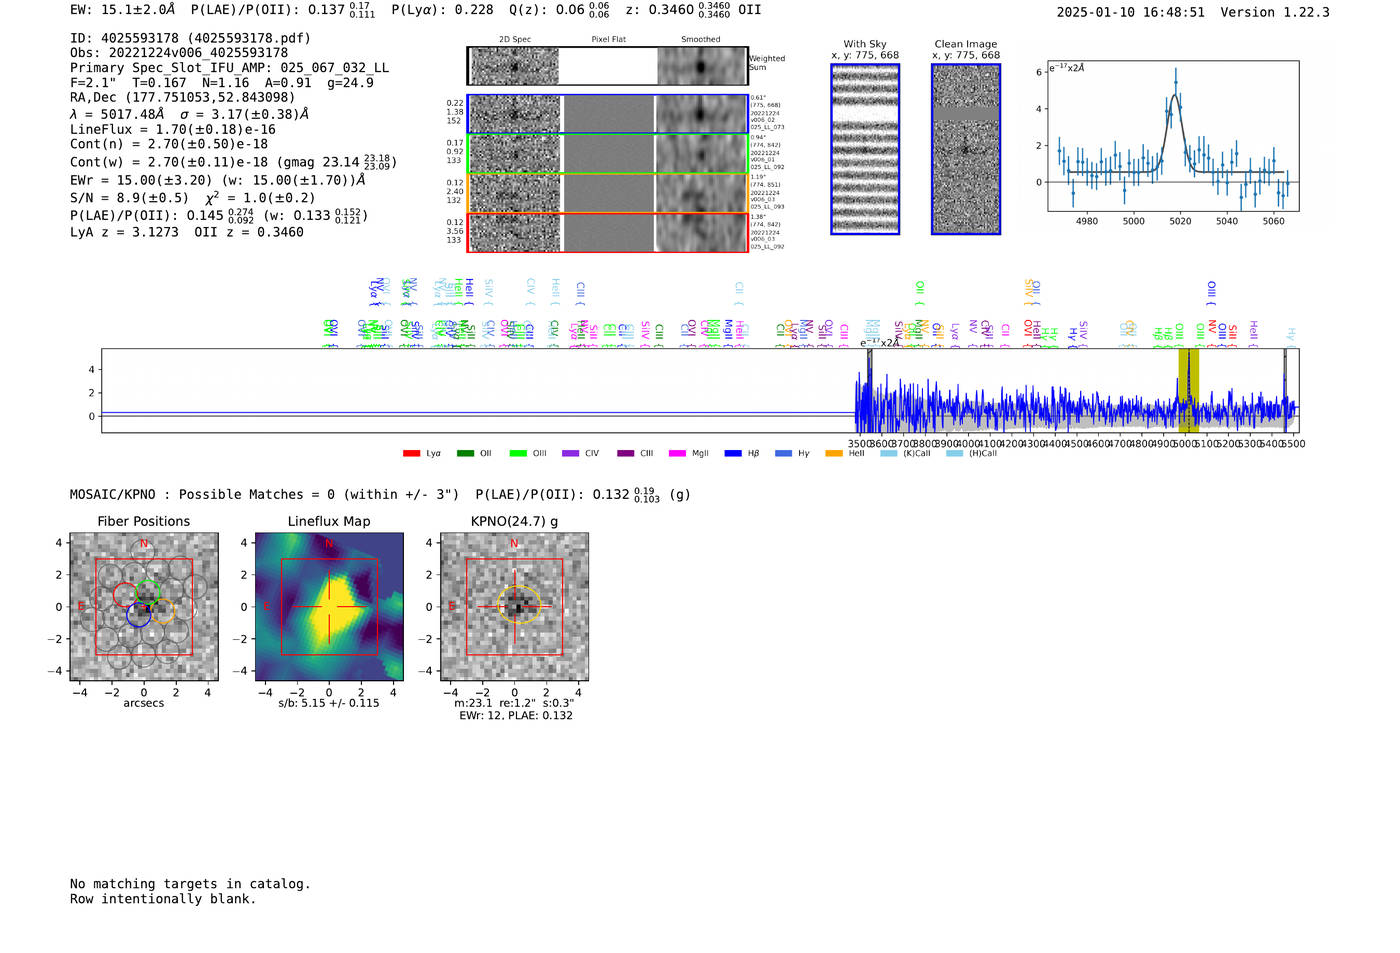The width and height of the screenshot is (1400, 953).
Task: Click the dark green OII legend swatch
Action: (465, 453)
